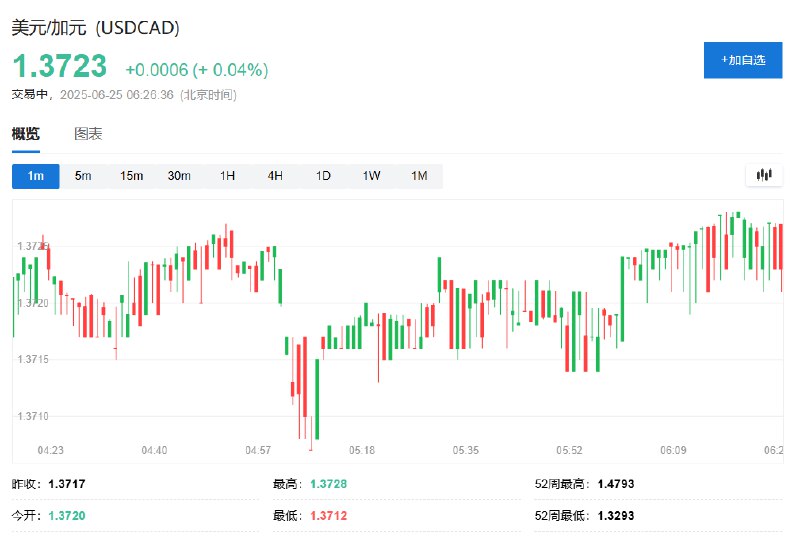Set chart period to 30m
The width and height of the screenshot is (800, 546).
coord(179,176)
